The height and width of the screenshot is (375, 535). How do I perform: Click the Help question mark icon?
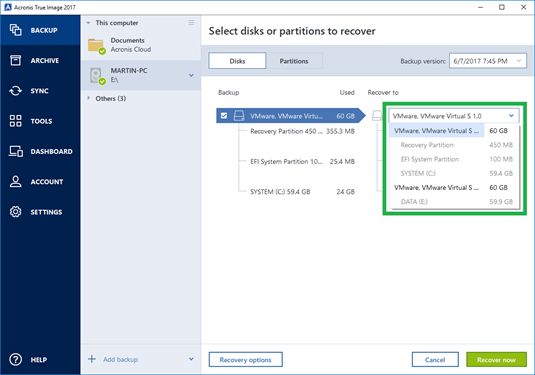(x=15, y=359)
